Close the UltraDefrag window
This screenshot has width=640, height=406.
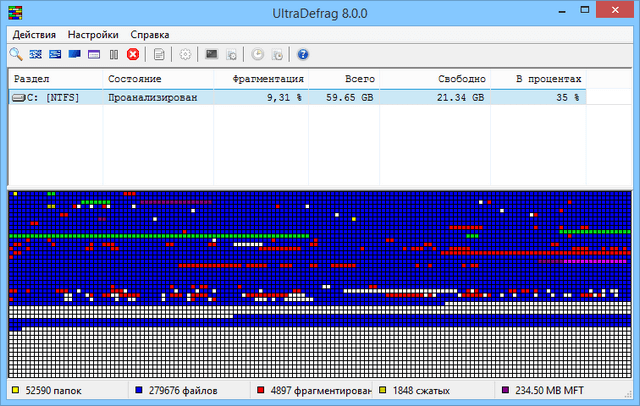(x=615, y=10)
